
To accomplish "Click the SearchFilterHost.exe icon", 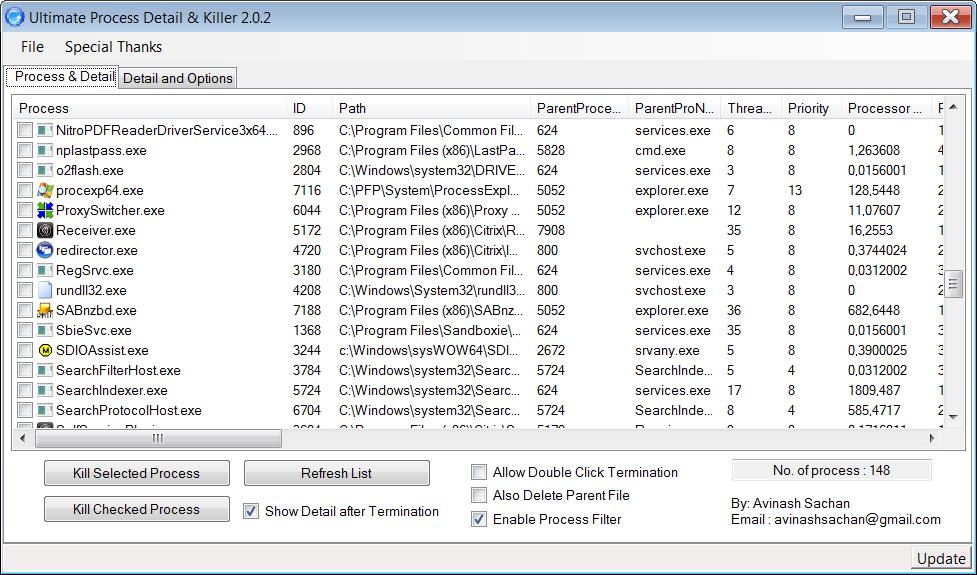I will tap(45, 370).
